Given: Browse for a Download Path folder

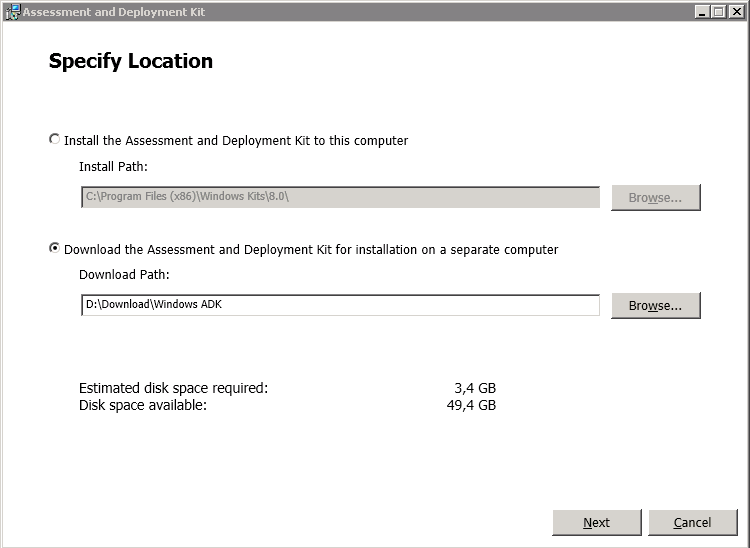Looking at the screenshot, I should (655, 306).
